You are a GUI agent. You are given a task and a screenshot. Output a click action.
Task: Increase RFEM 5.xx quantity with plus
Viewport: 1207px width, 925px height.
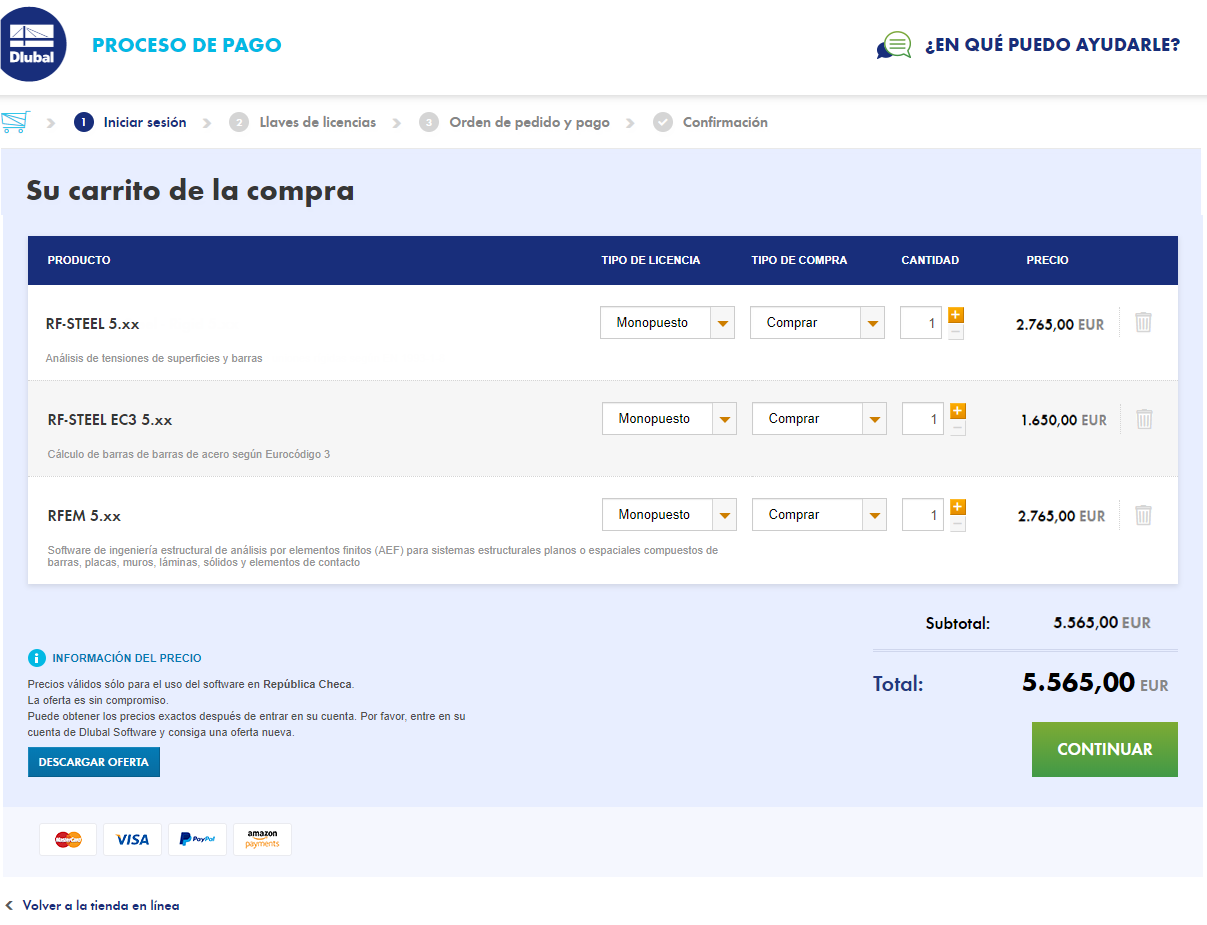click(x=958, y=507)
